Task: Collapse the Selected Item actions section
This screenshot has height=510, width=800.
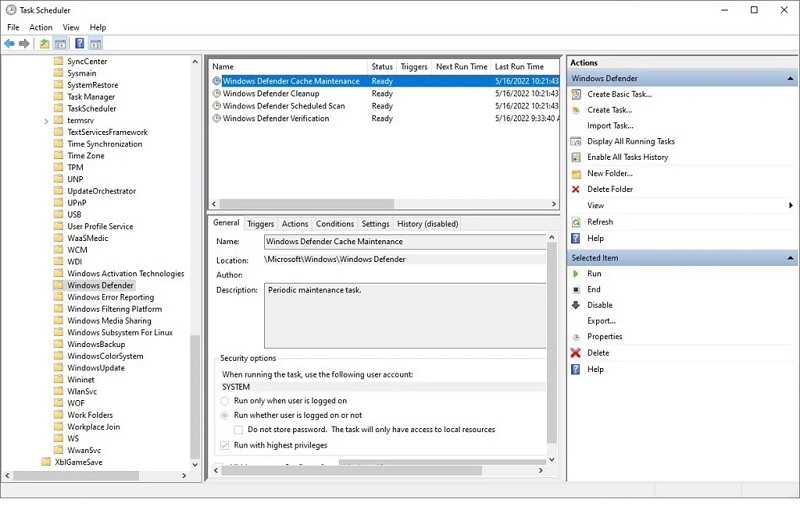Action: [790, 258]
